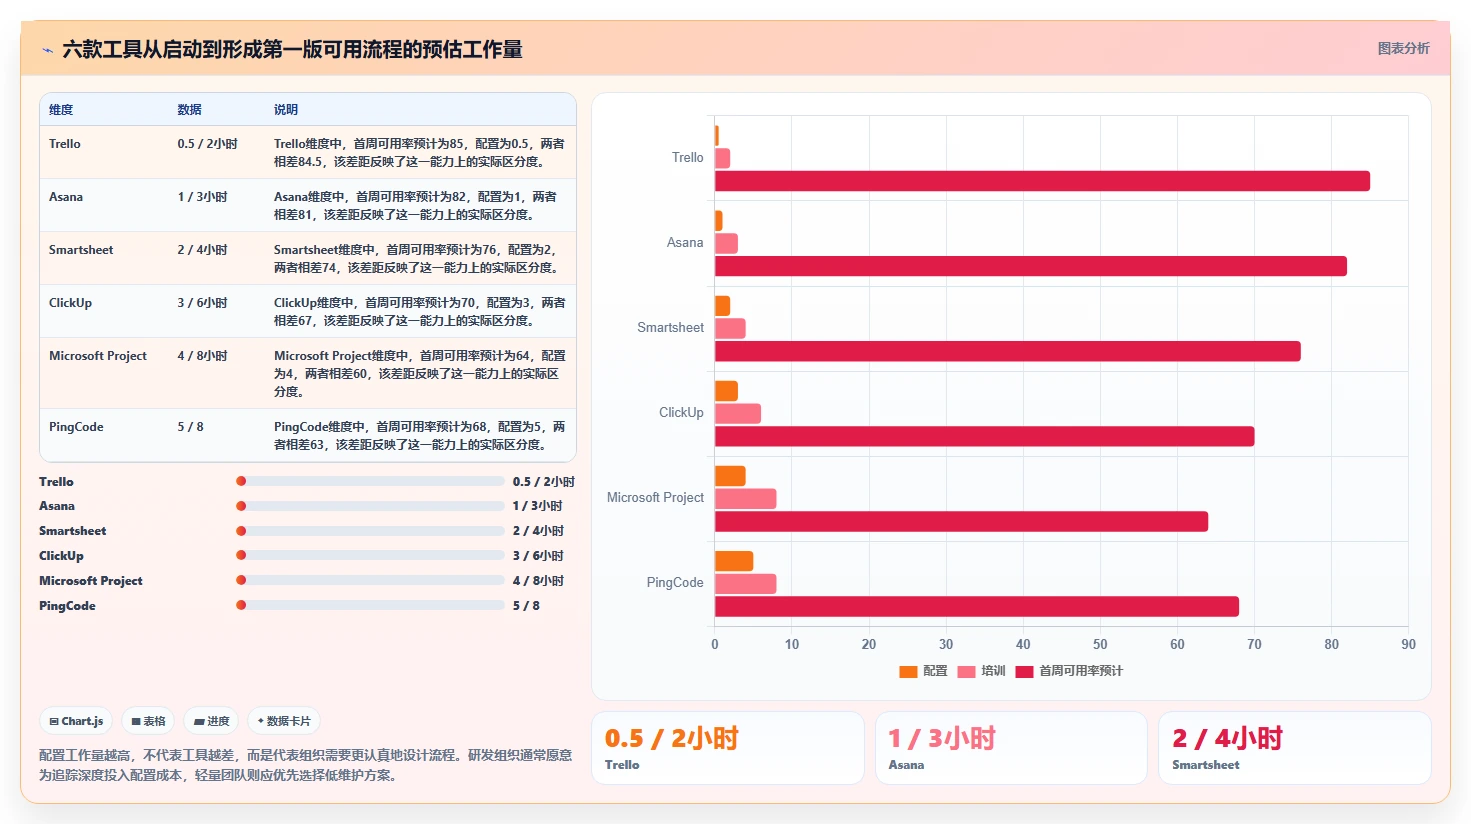Select the 进度 tag chip
Image resolution: width=1471 pixels, height=824 pixels.
[211, 721]
